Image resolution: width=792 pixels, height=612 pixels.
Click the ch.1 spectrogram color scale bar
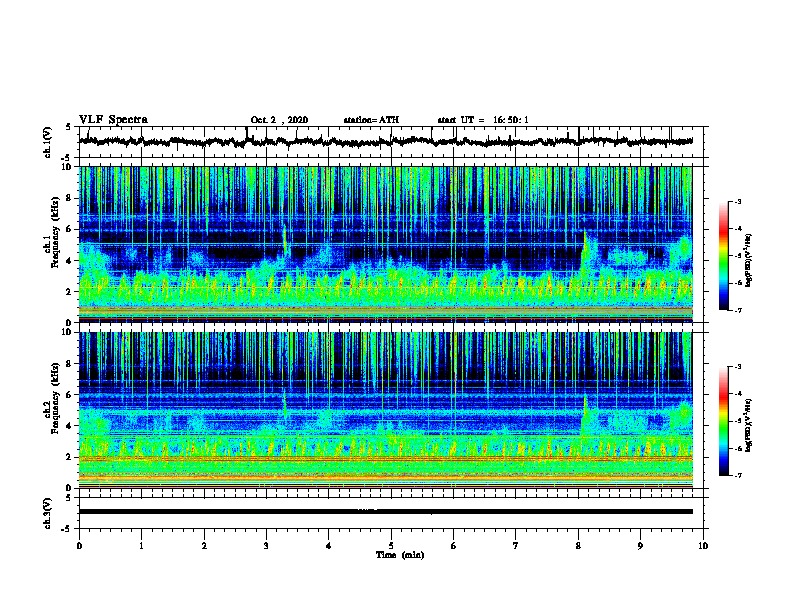723,256
